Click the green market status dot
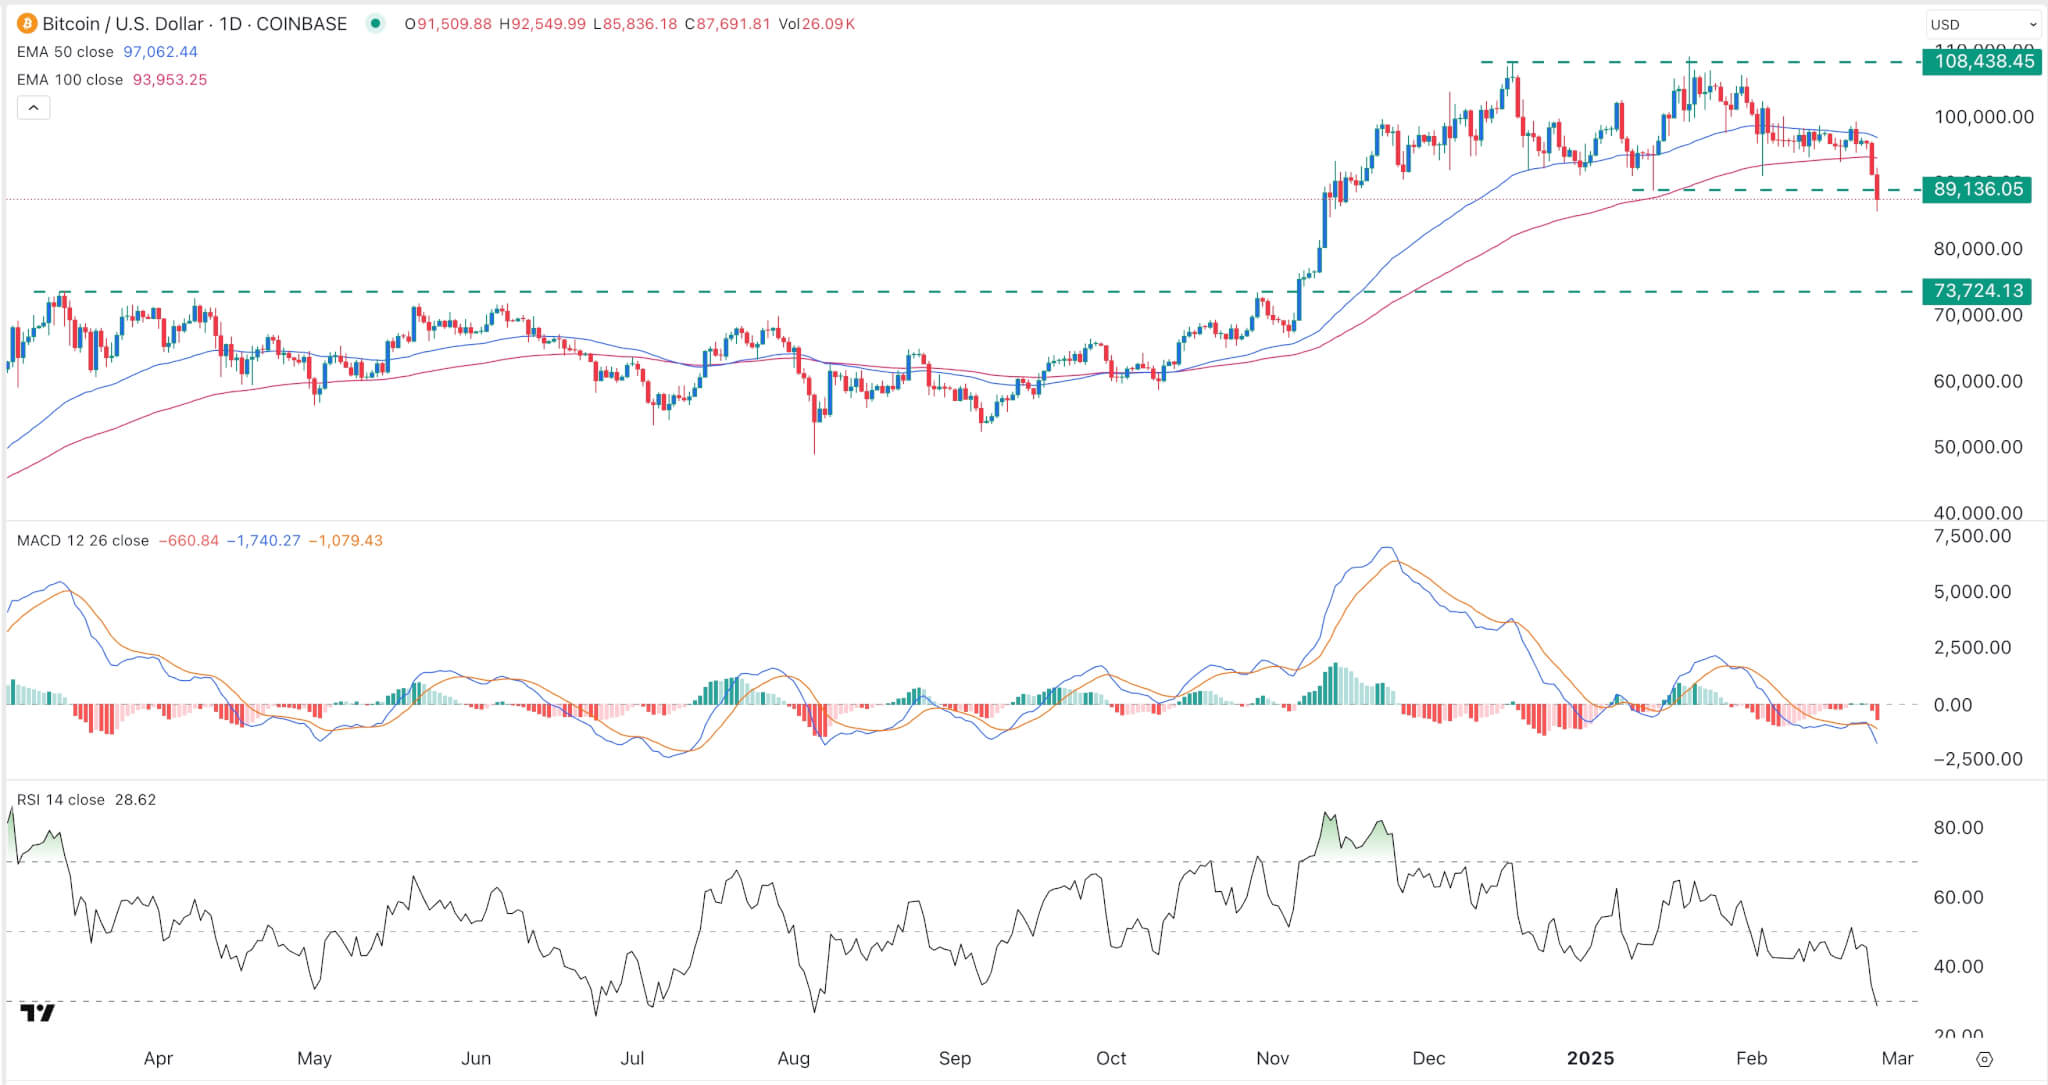The image size is (2048, 1085). (375, 24)
